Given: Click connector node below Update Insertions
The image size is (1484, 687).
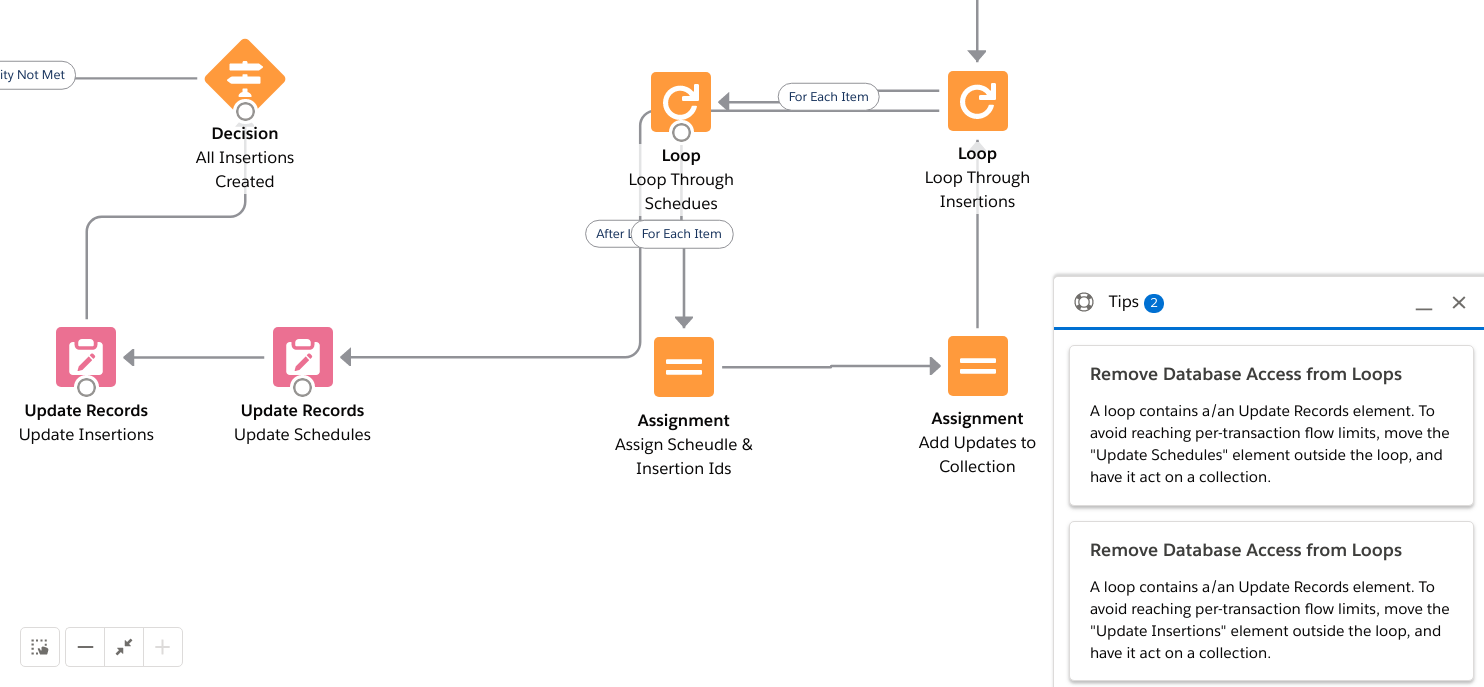Looking at the screenshot, I should coord(86,387).
